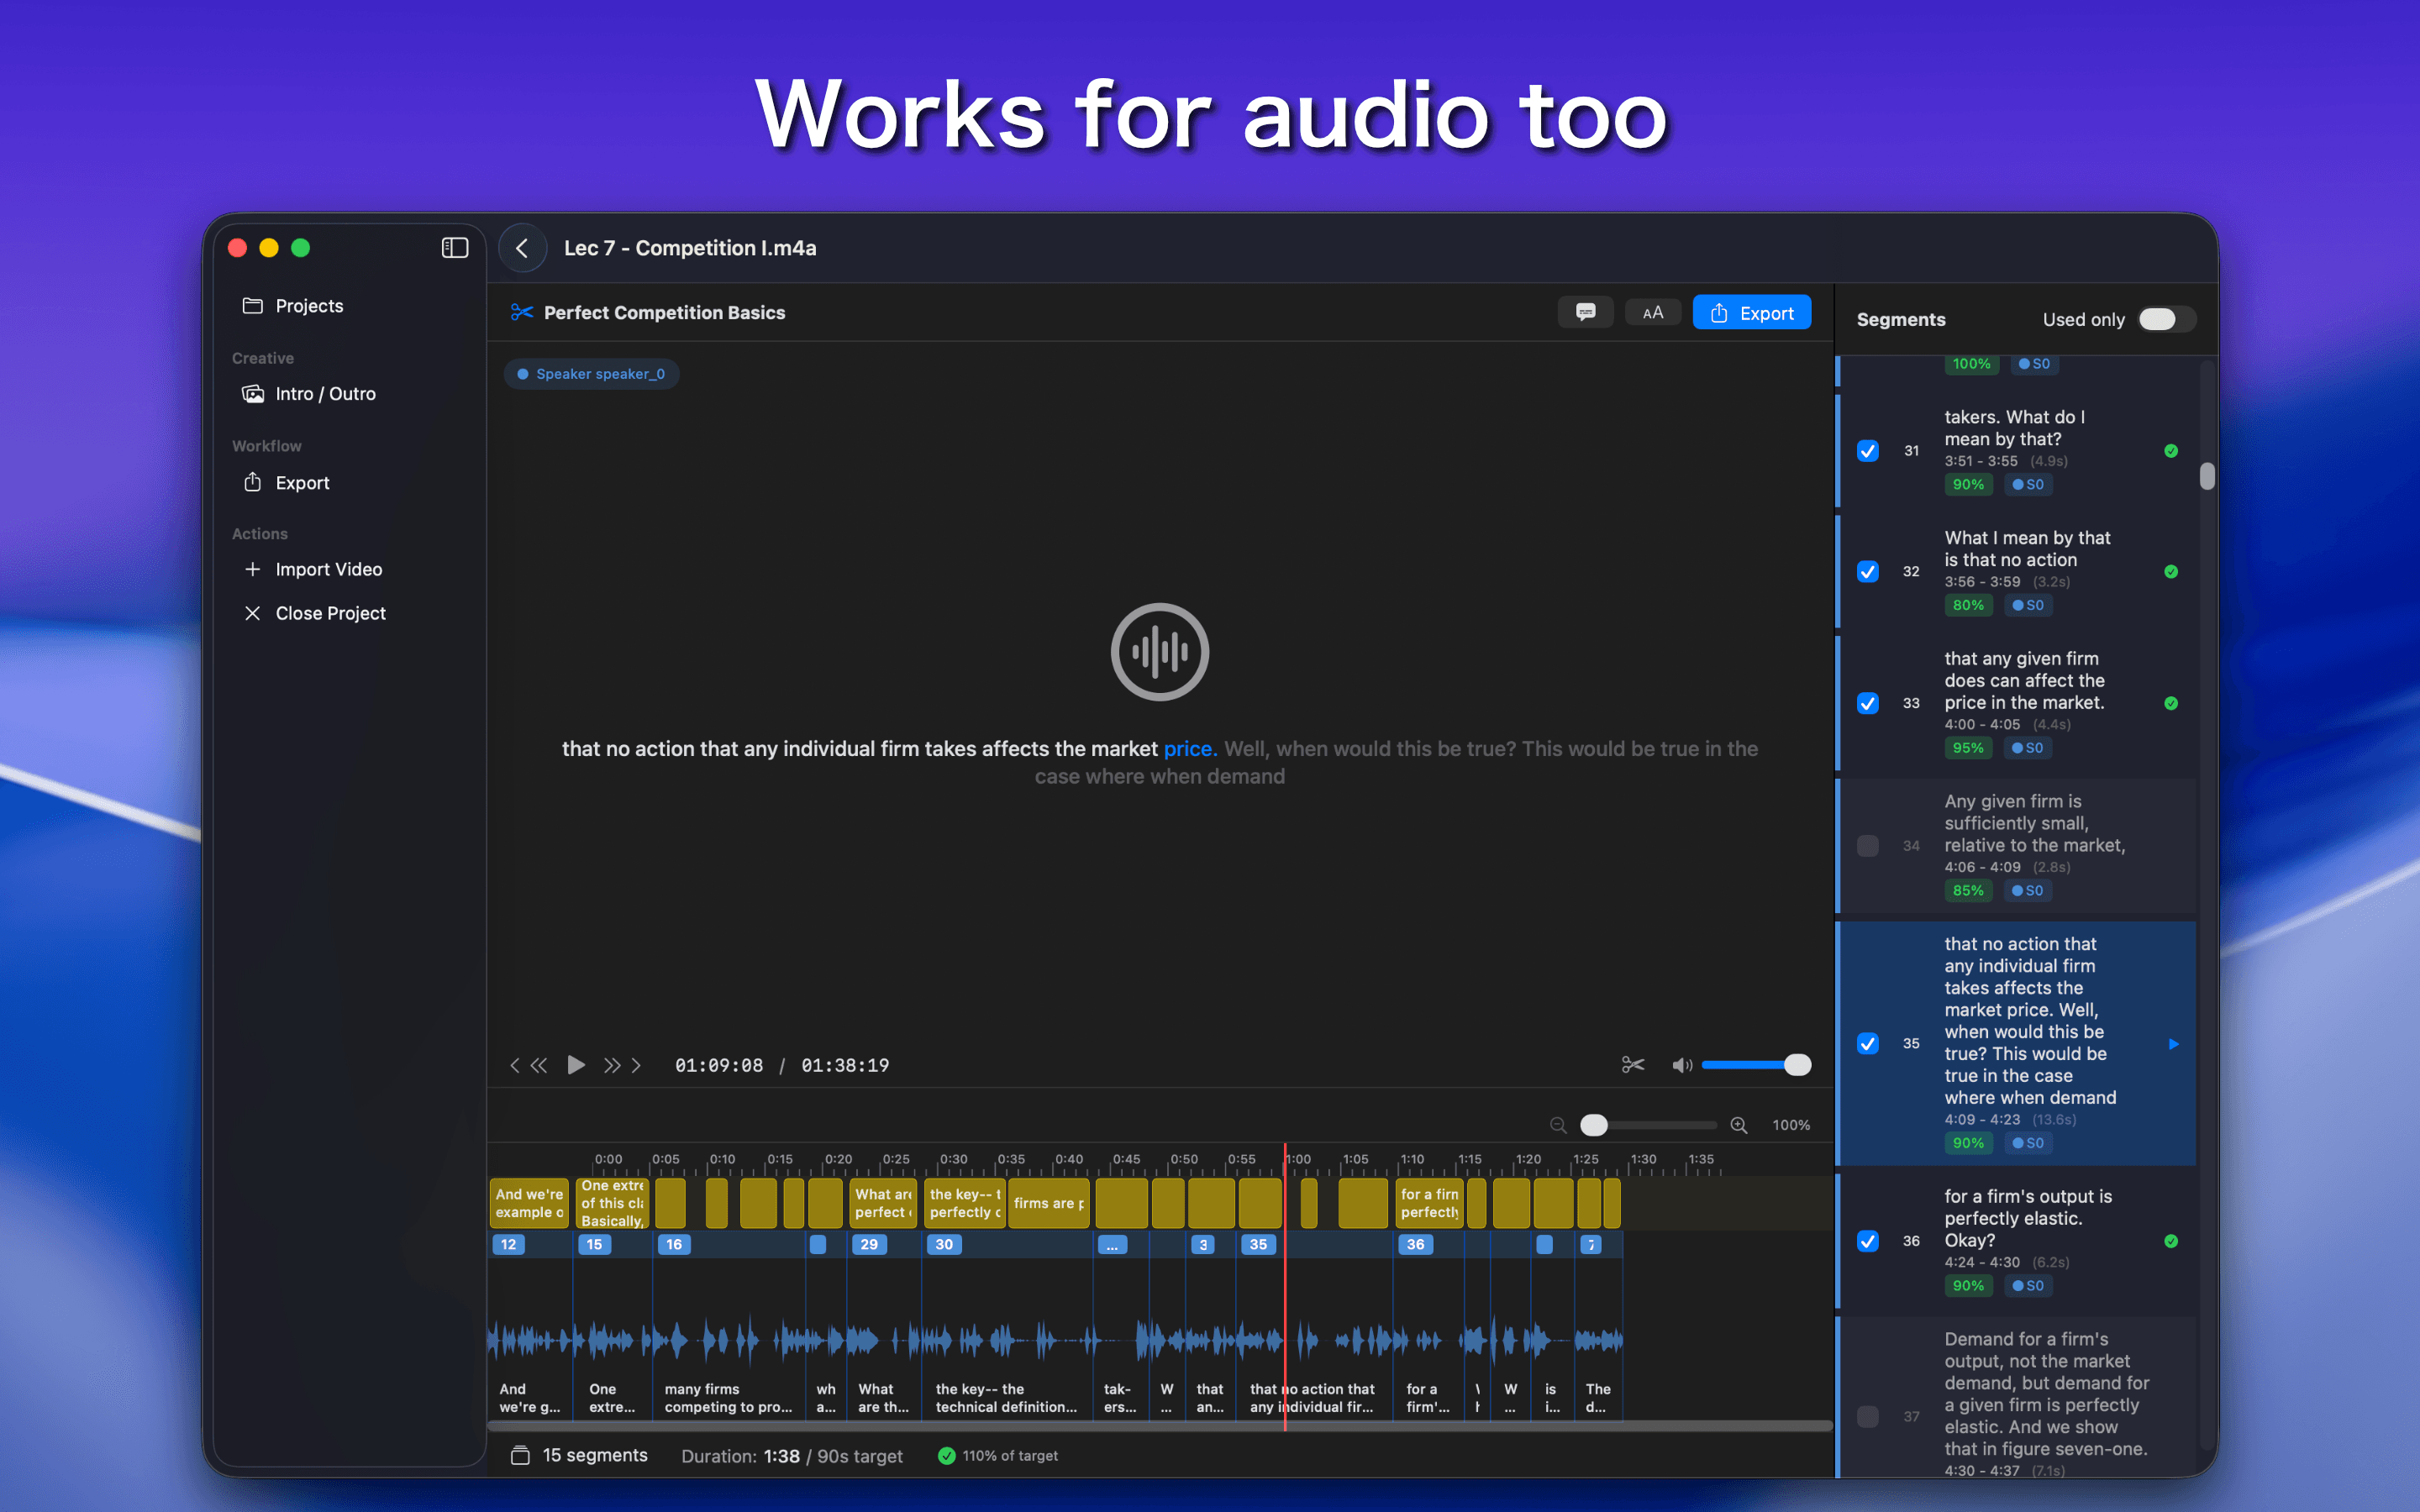This screenshot has height=1512, width=2420.
Task: Zoom in on the timeline with the plus magnifier
Action: tap(1739, 1124)
